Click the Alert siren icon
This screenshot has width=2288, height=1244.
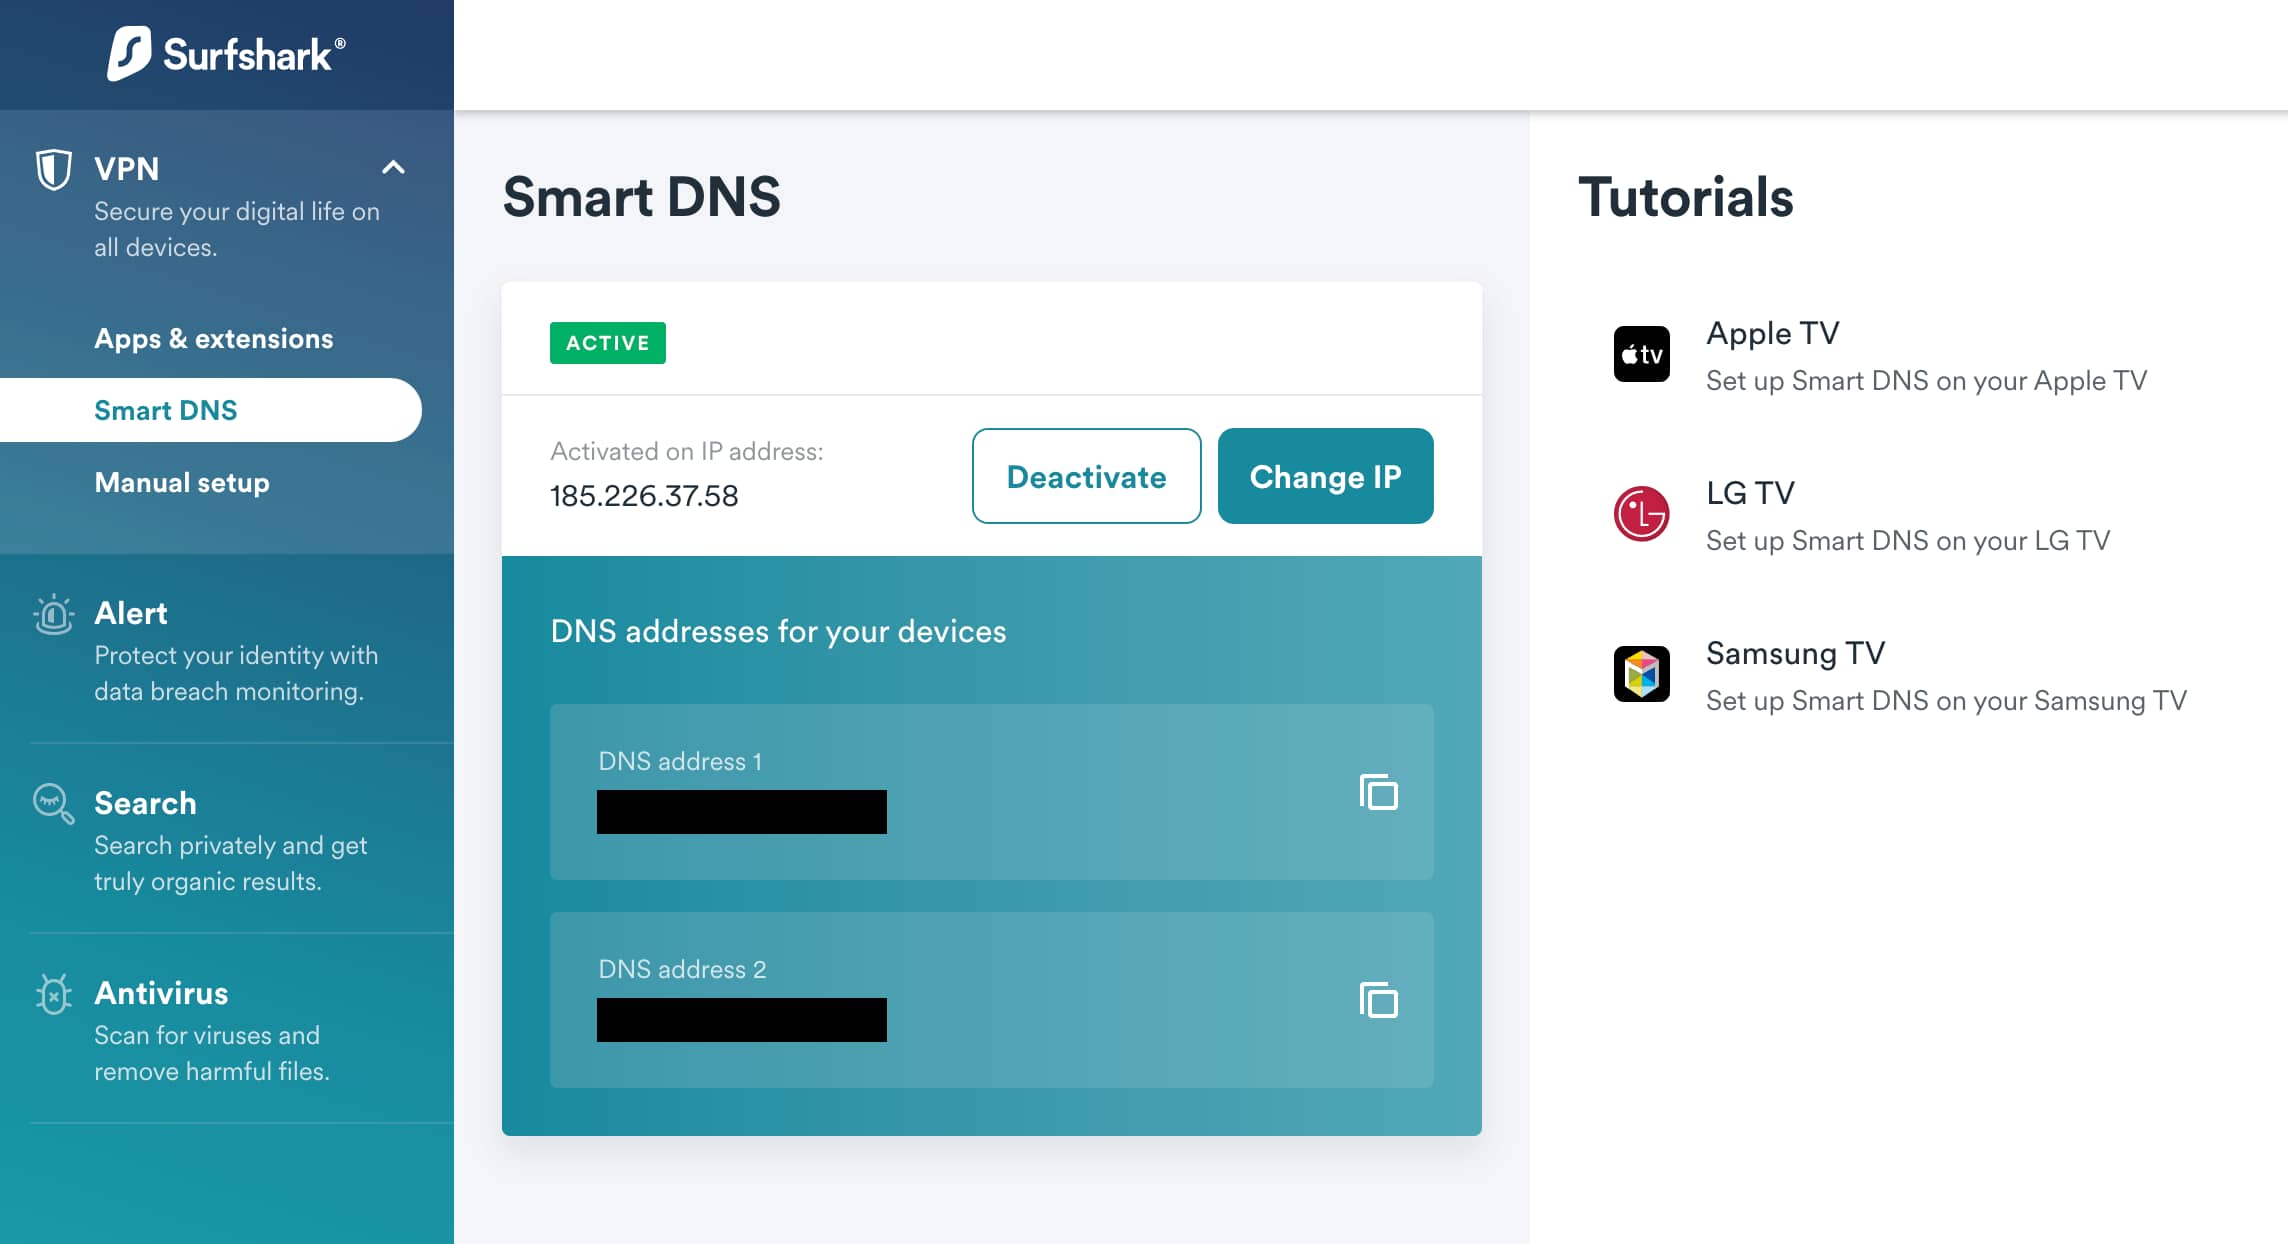pos(54,614)
